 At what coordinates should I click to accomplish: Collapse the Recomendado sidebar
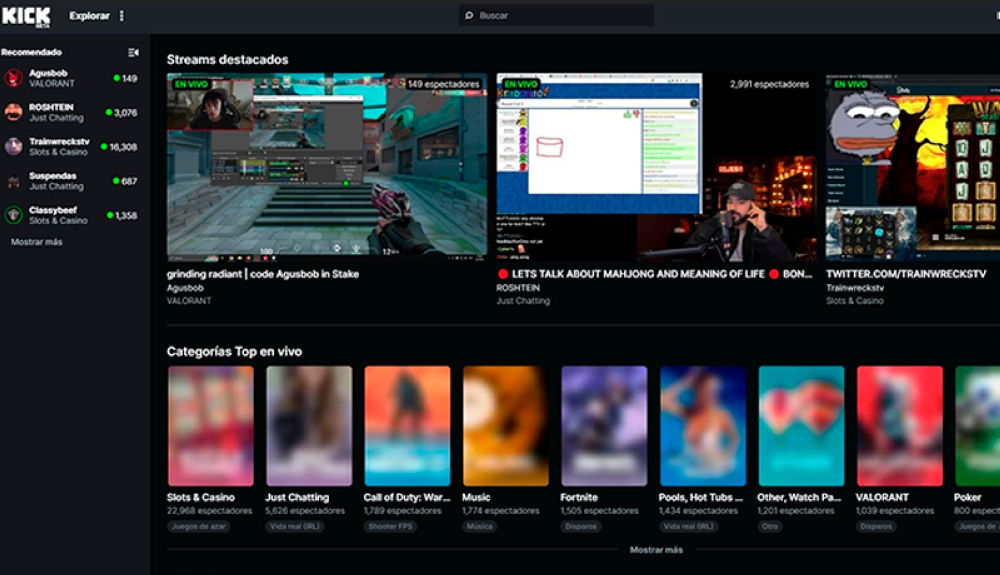133,52
